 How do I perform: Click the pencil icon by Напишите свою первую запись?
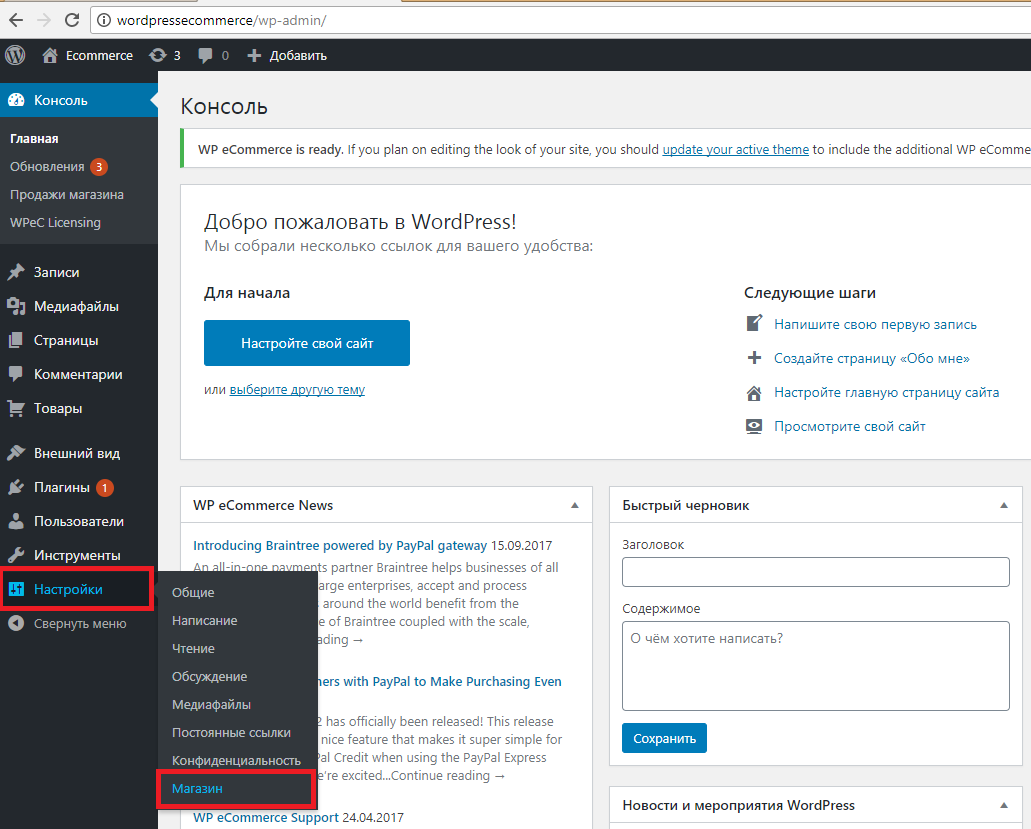754,323
